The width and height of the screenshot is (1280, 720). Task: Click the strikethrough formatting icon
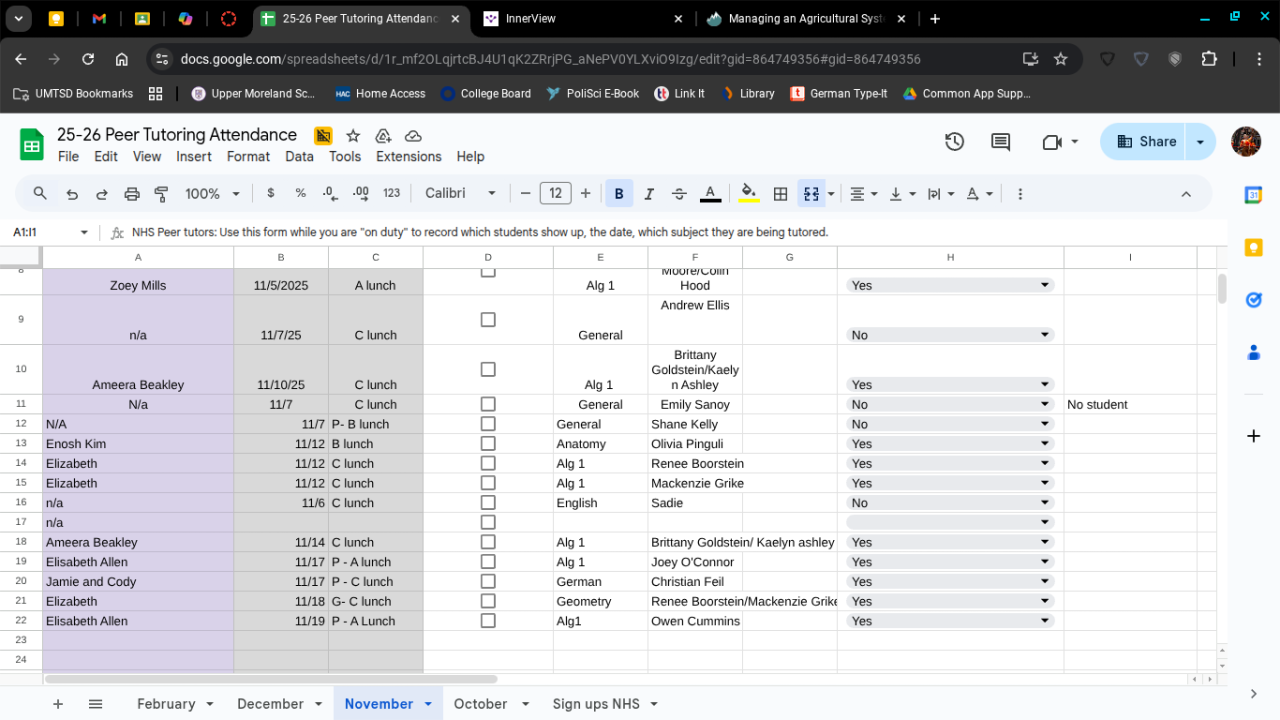coord(679,194)
